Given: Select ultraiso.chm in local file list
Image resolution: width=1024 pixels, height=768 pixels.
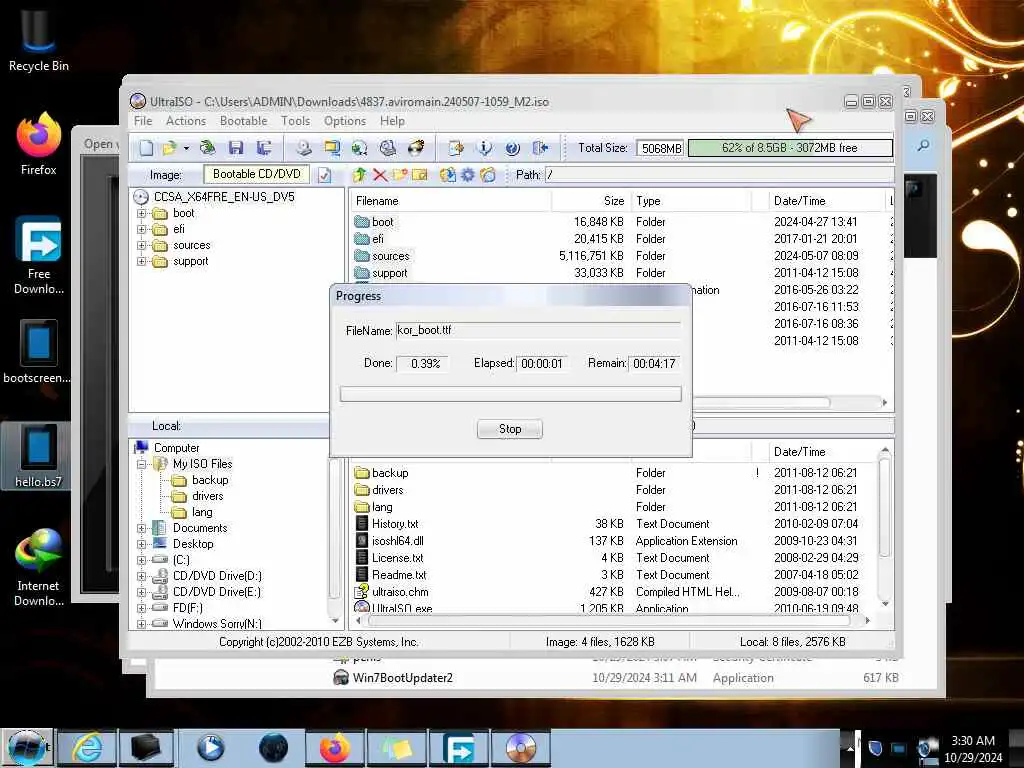Looking at the screenshot, I should pos(400,592).
